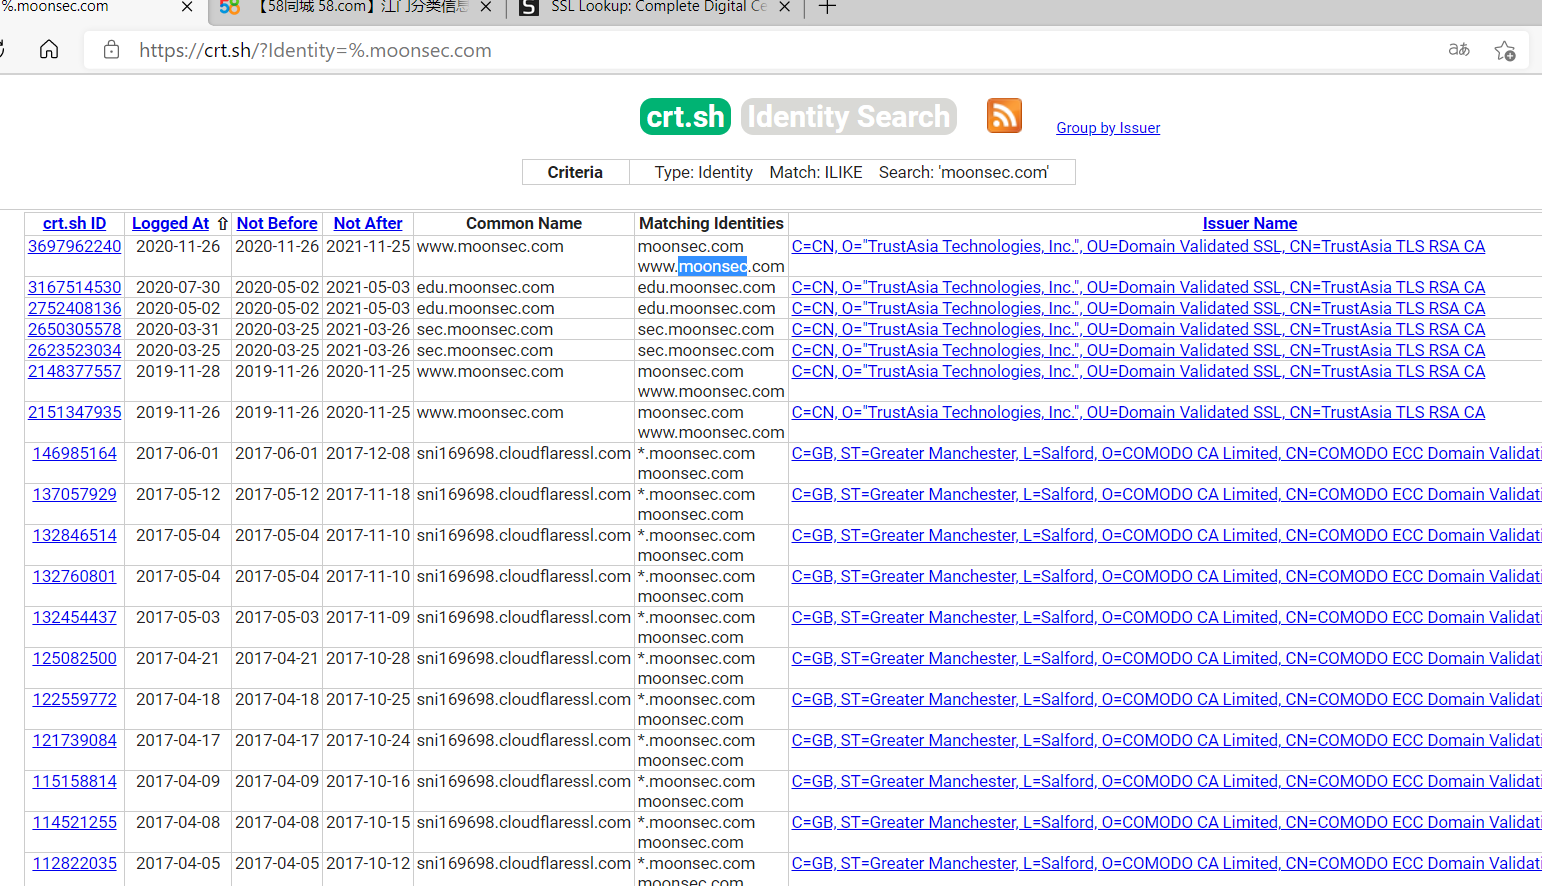Open certificate ID 112822035

point(75,864)
